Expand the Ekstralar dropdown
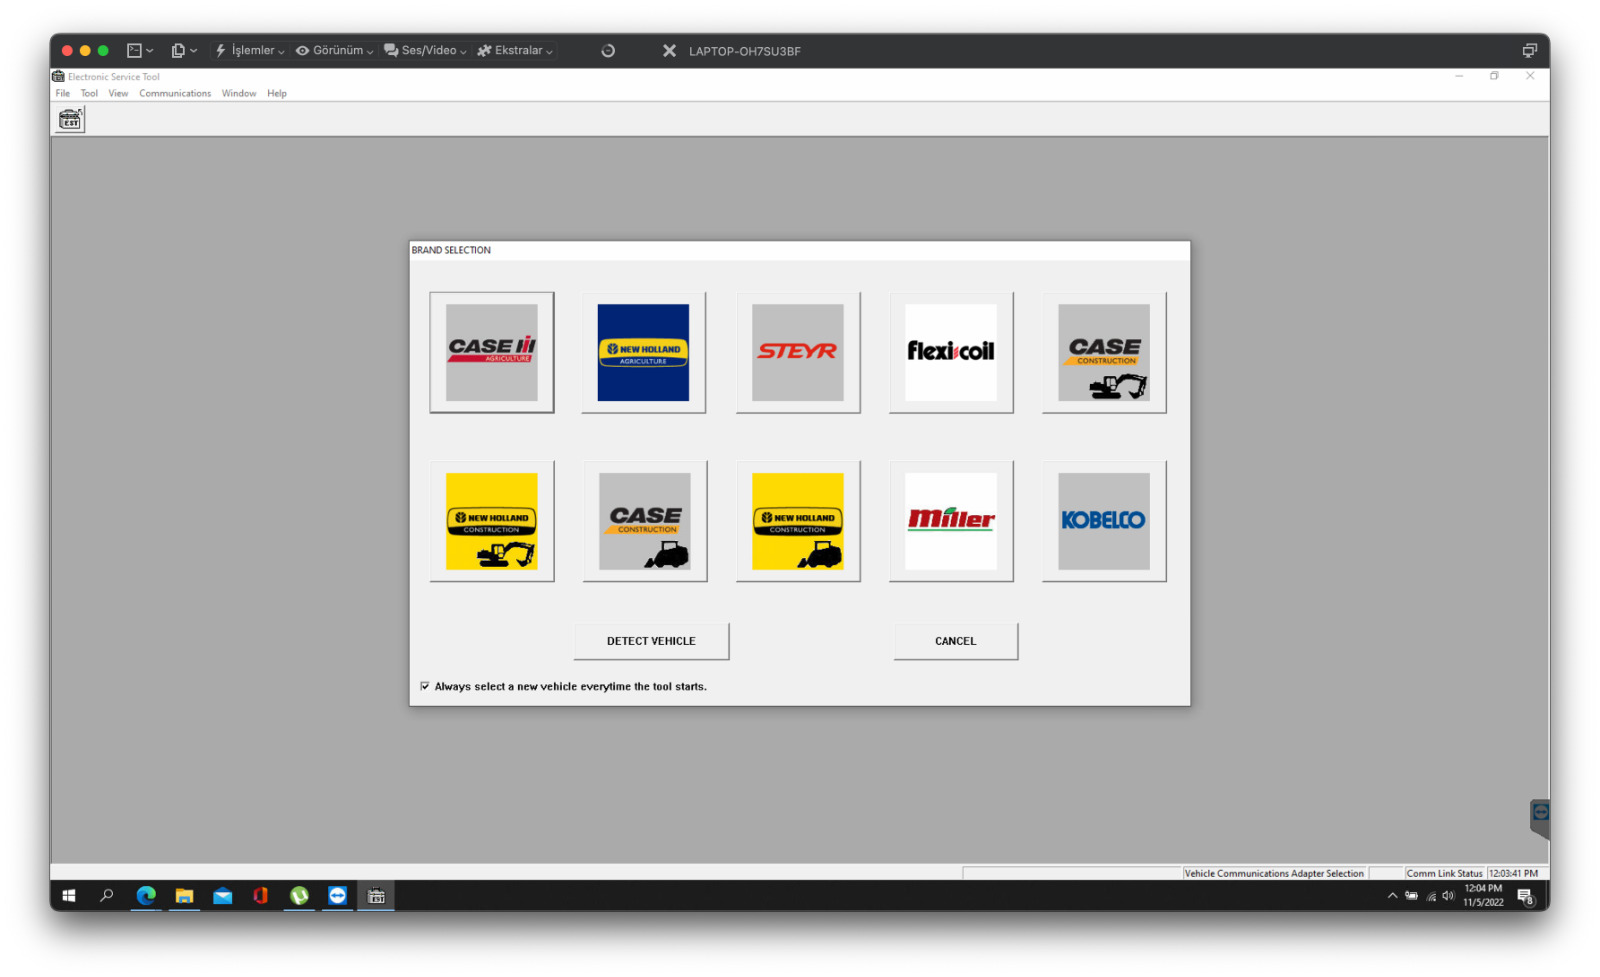The image size is (1600, 977). pyautogui.click(x=515, y=51)
